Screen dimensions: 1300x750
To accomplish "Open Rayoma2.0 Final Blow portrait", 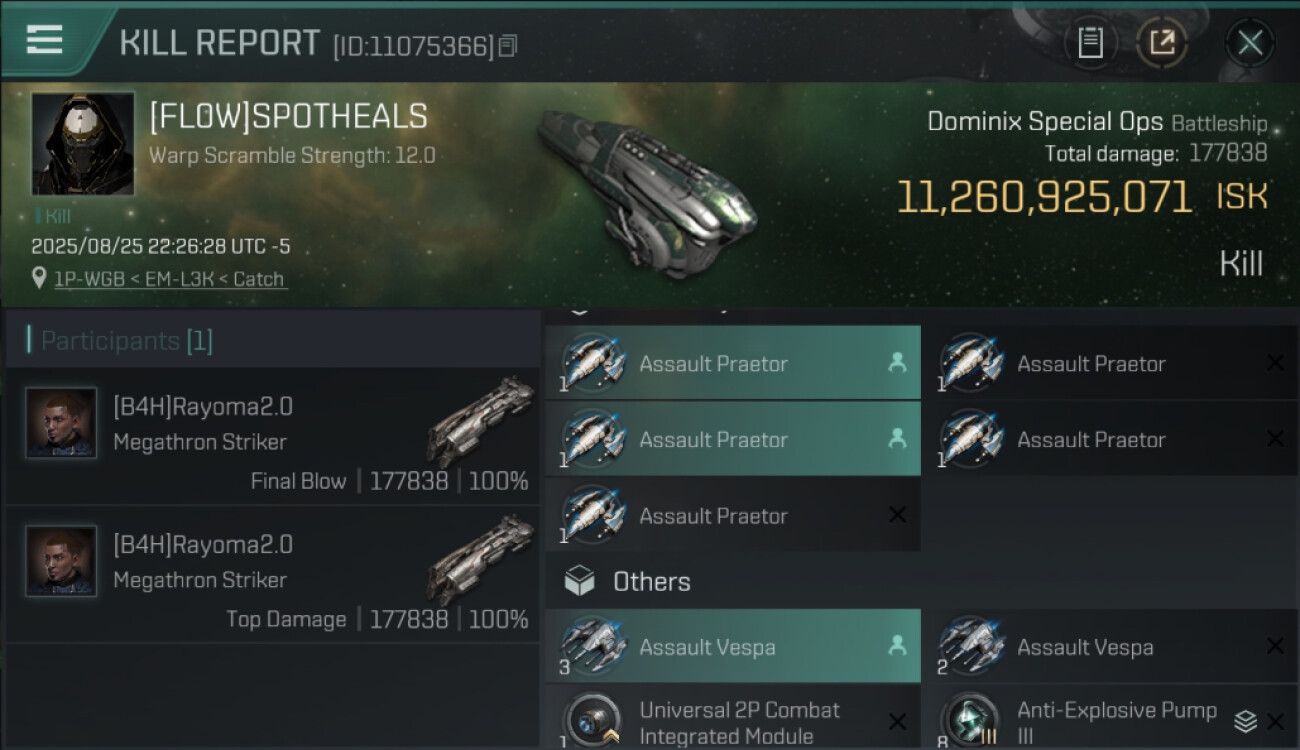I will 61,423.
